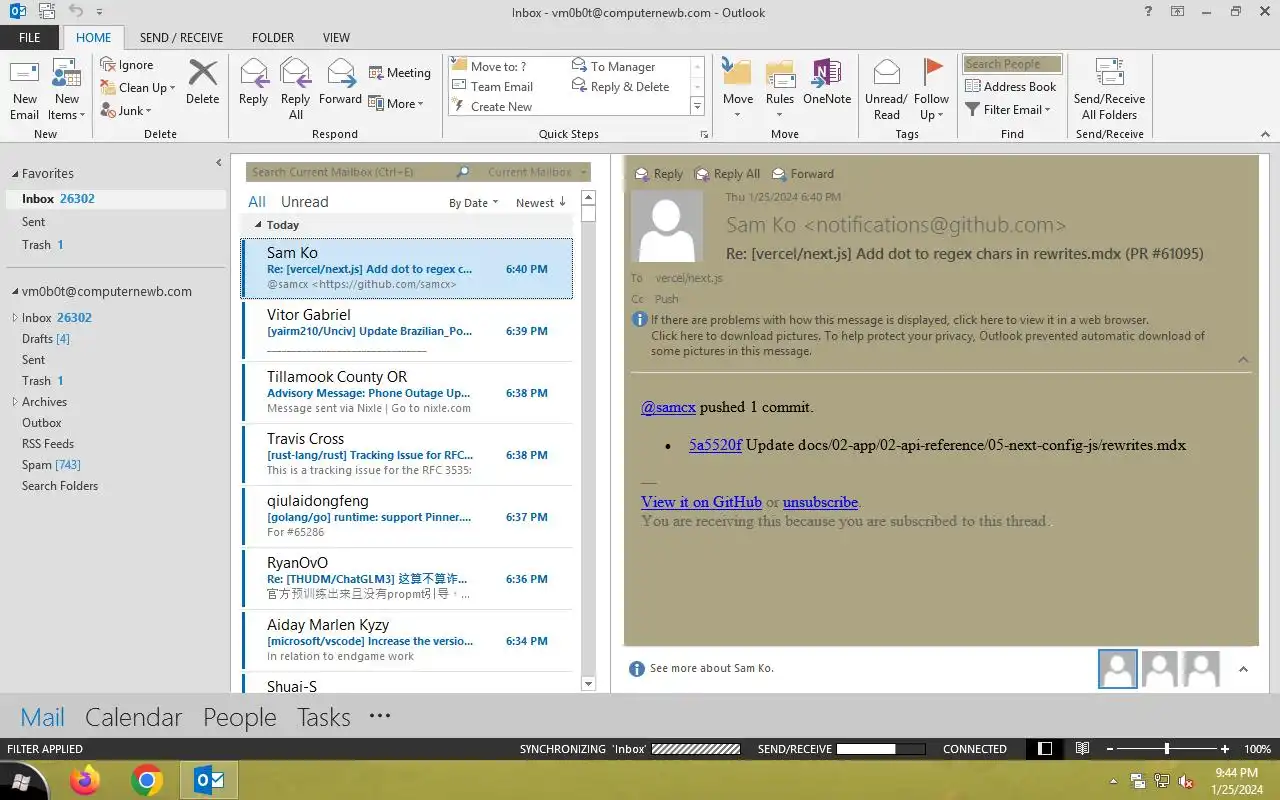The width and height of the screenshot is (1280, 800).
Task: Collapse the Favorites section
Action: [x=14, y=173]
